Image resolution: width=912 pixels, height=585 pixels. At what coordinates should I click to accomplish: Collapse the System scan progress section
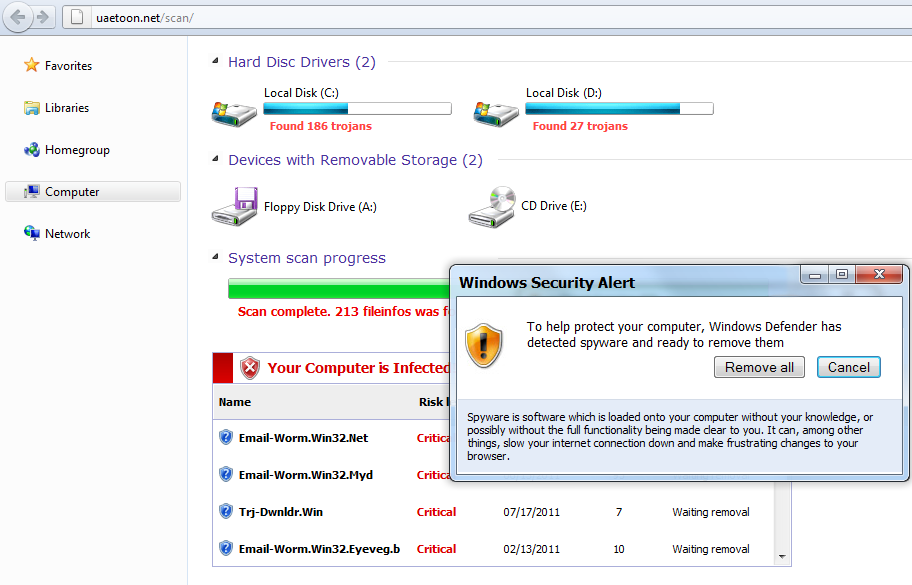coord(214,258)
